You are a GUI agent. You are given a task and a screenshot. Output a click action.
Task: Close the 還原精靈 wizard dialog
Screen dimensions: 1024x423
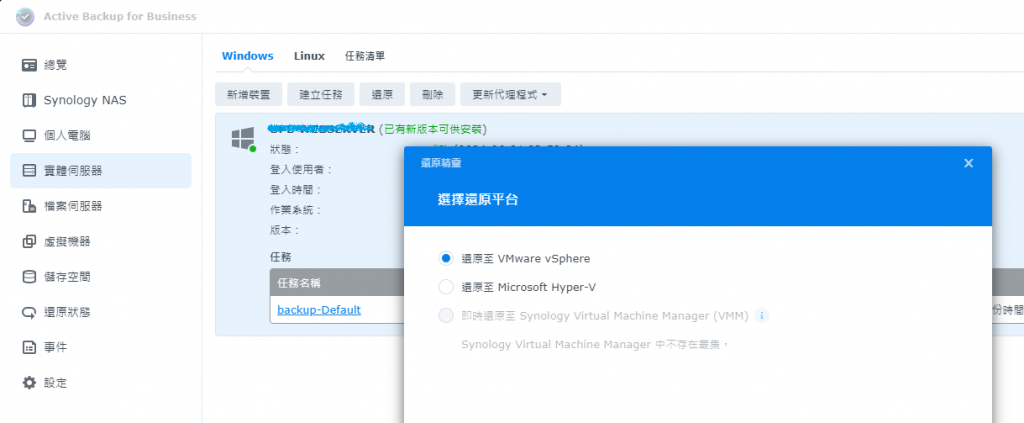[968, 163]
